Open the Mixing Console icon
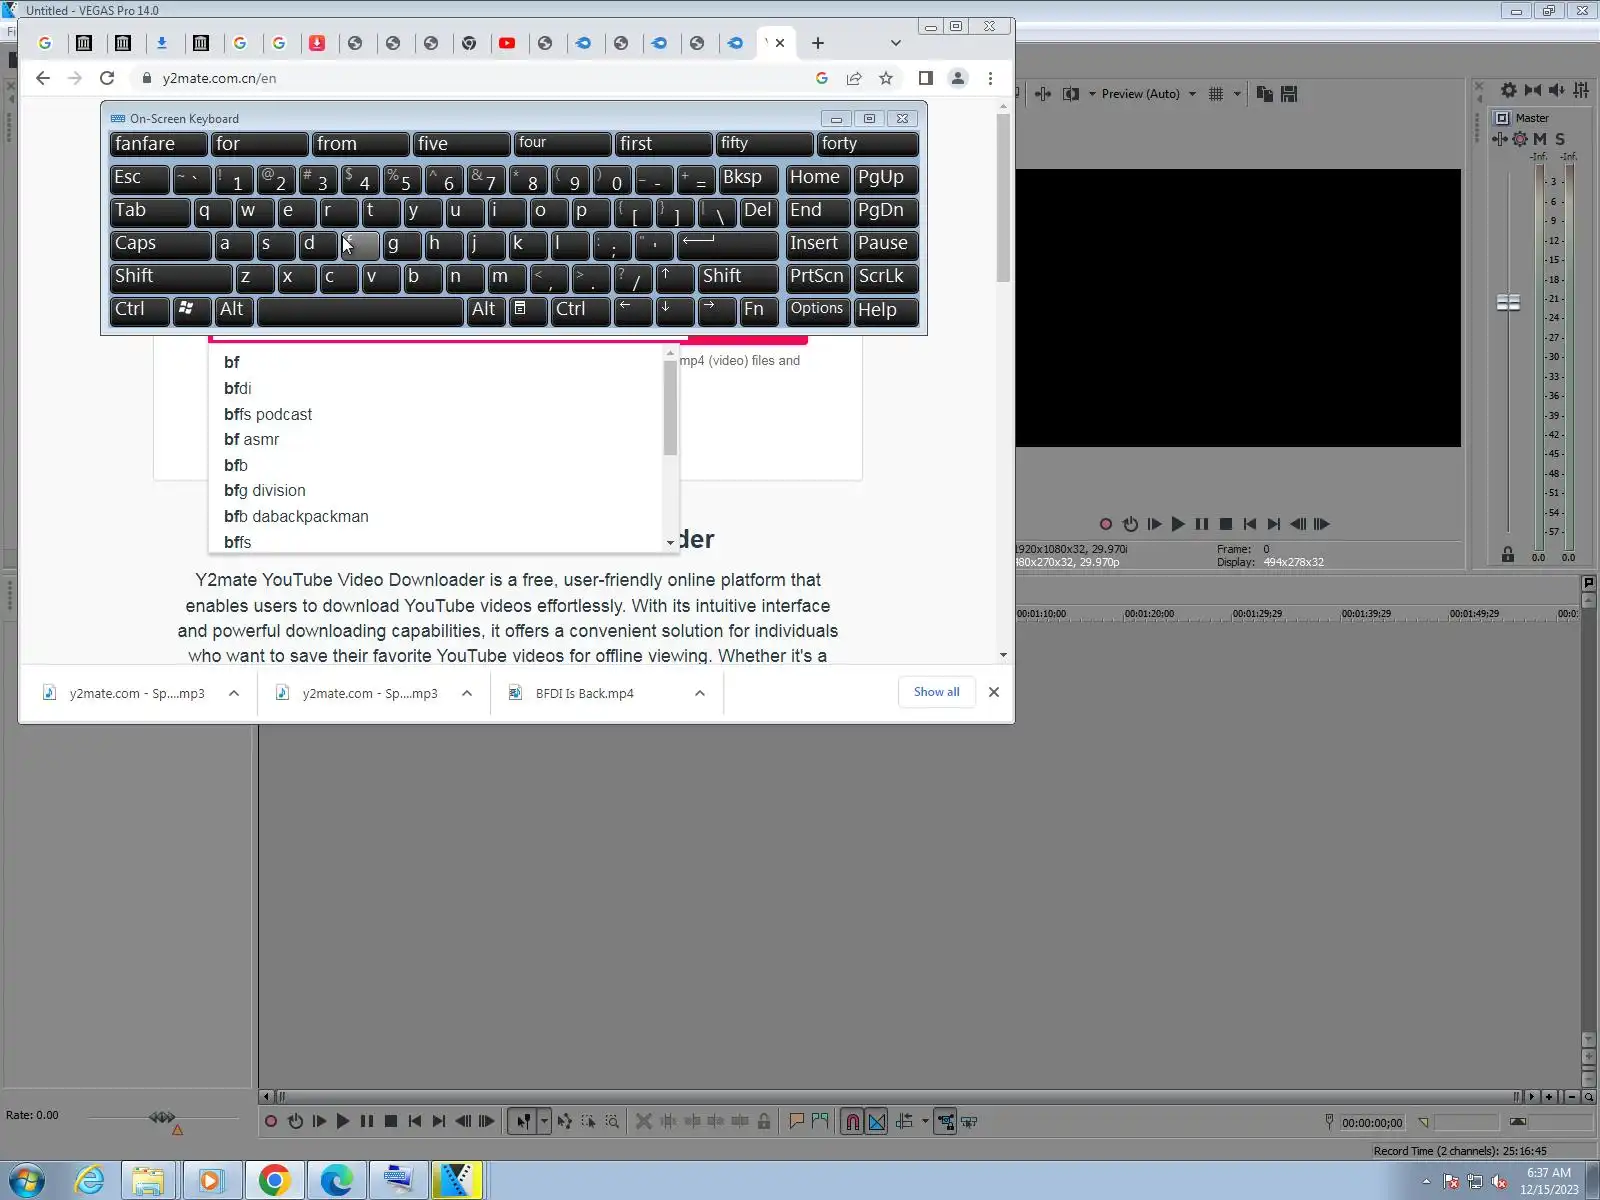 pos(1581,90)
